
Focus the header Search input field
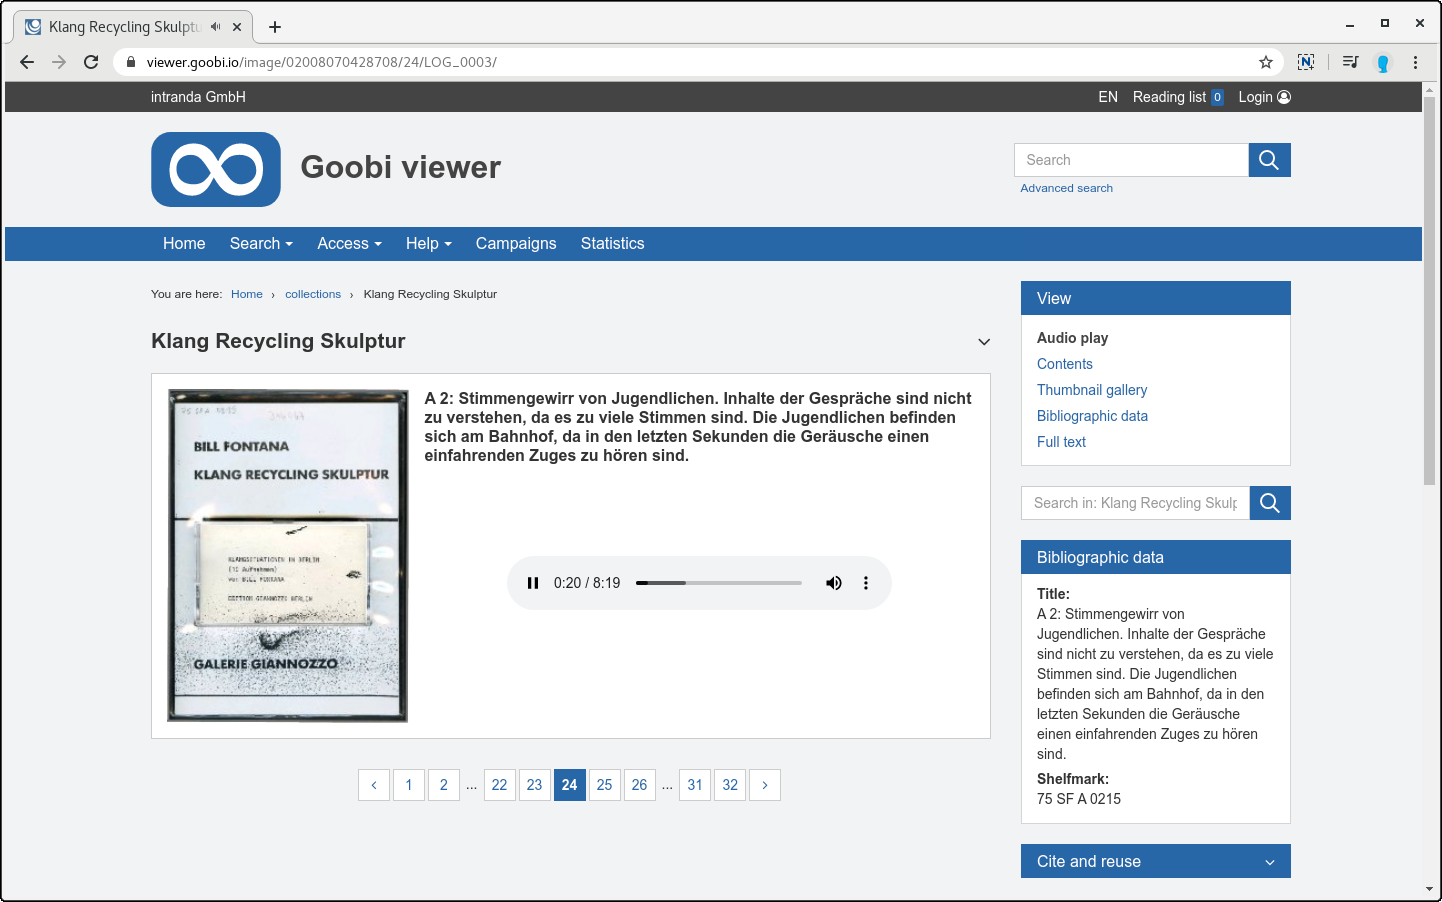[x=1131, y=160]
